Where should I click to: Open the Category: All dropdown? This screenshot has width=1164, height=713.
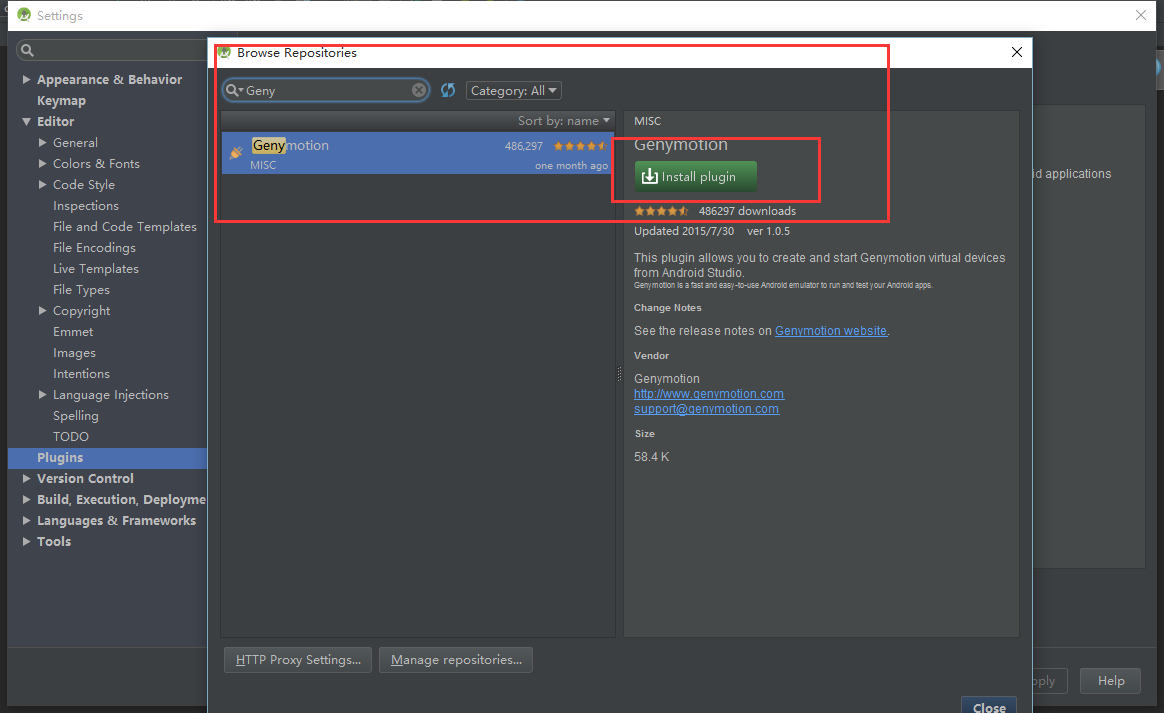coord(514,91)
